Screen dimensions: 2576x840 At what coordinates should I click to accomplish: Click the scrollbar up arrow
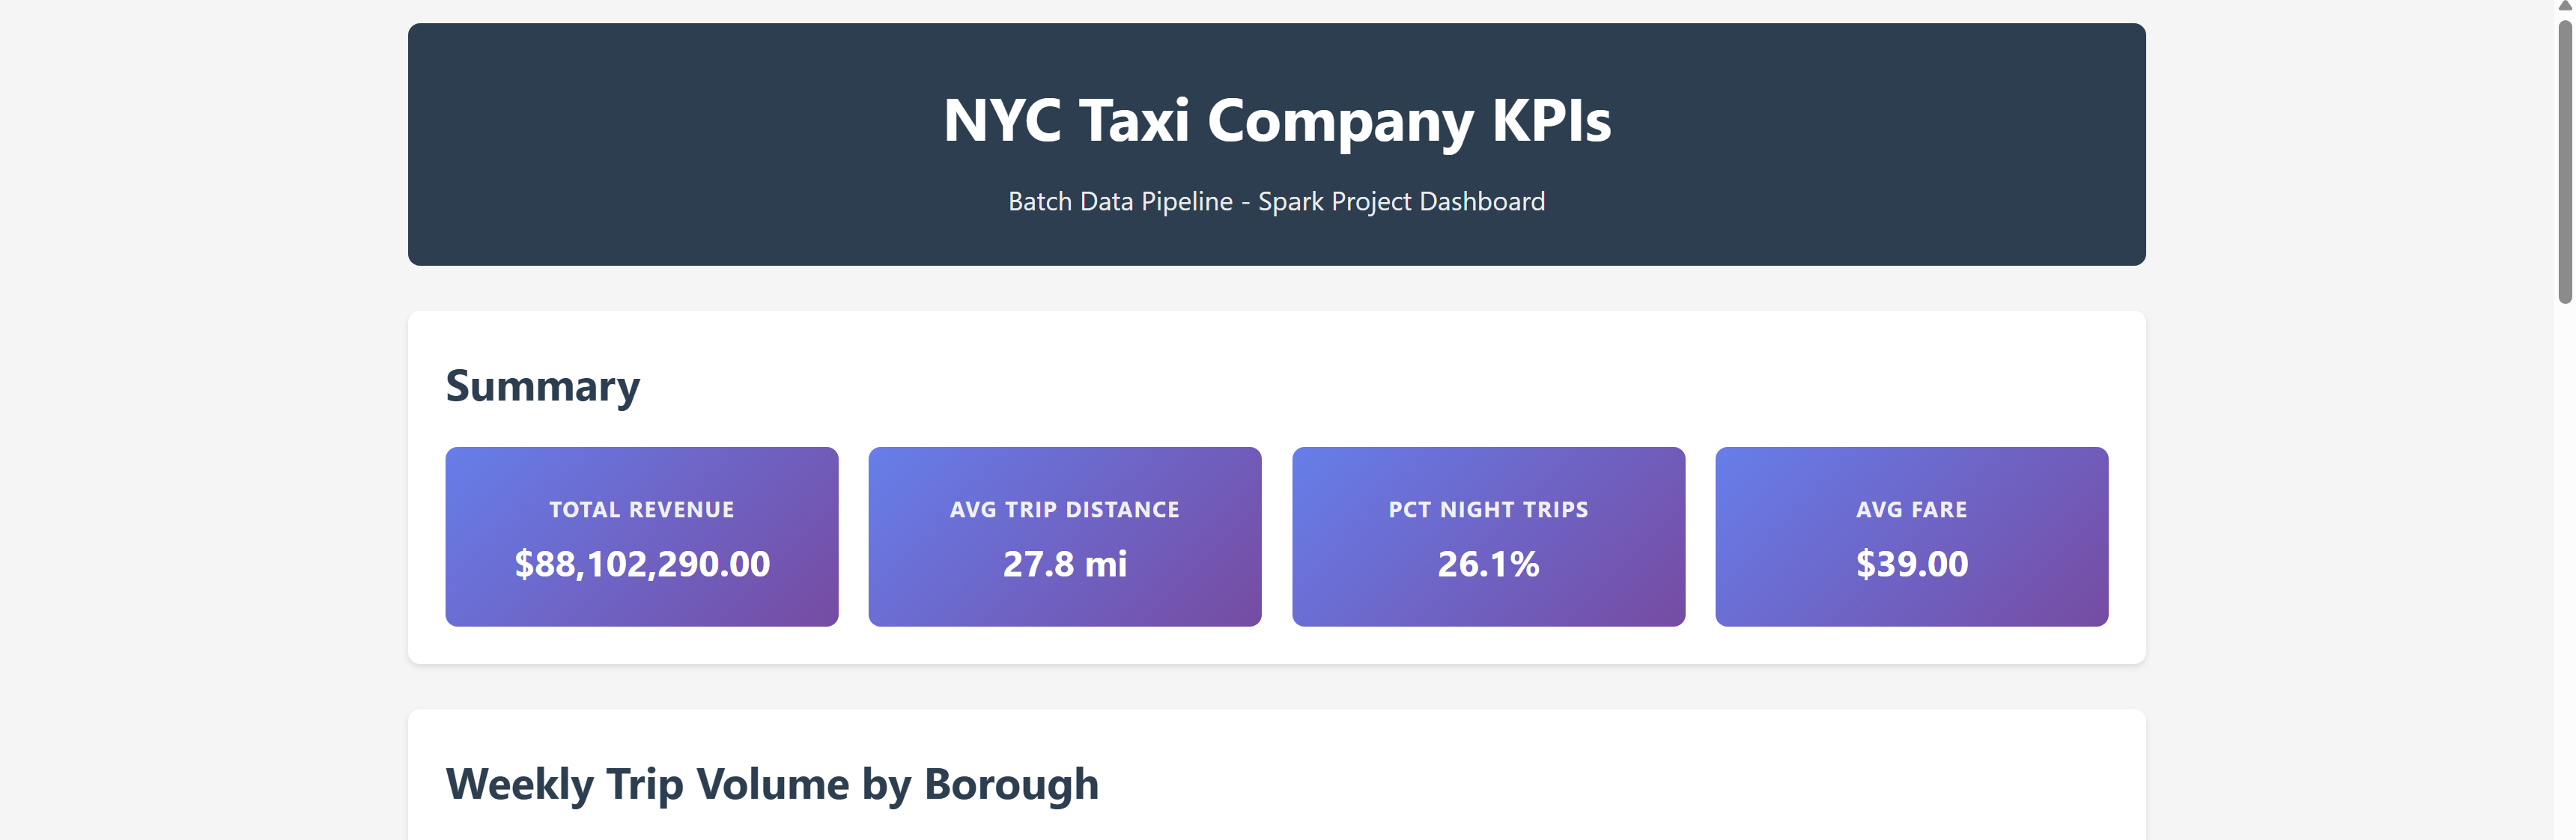click(2566, 6)
